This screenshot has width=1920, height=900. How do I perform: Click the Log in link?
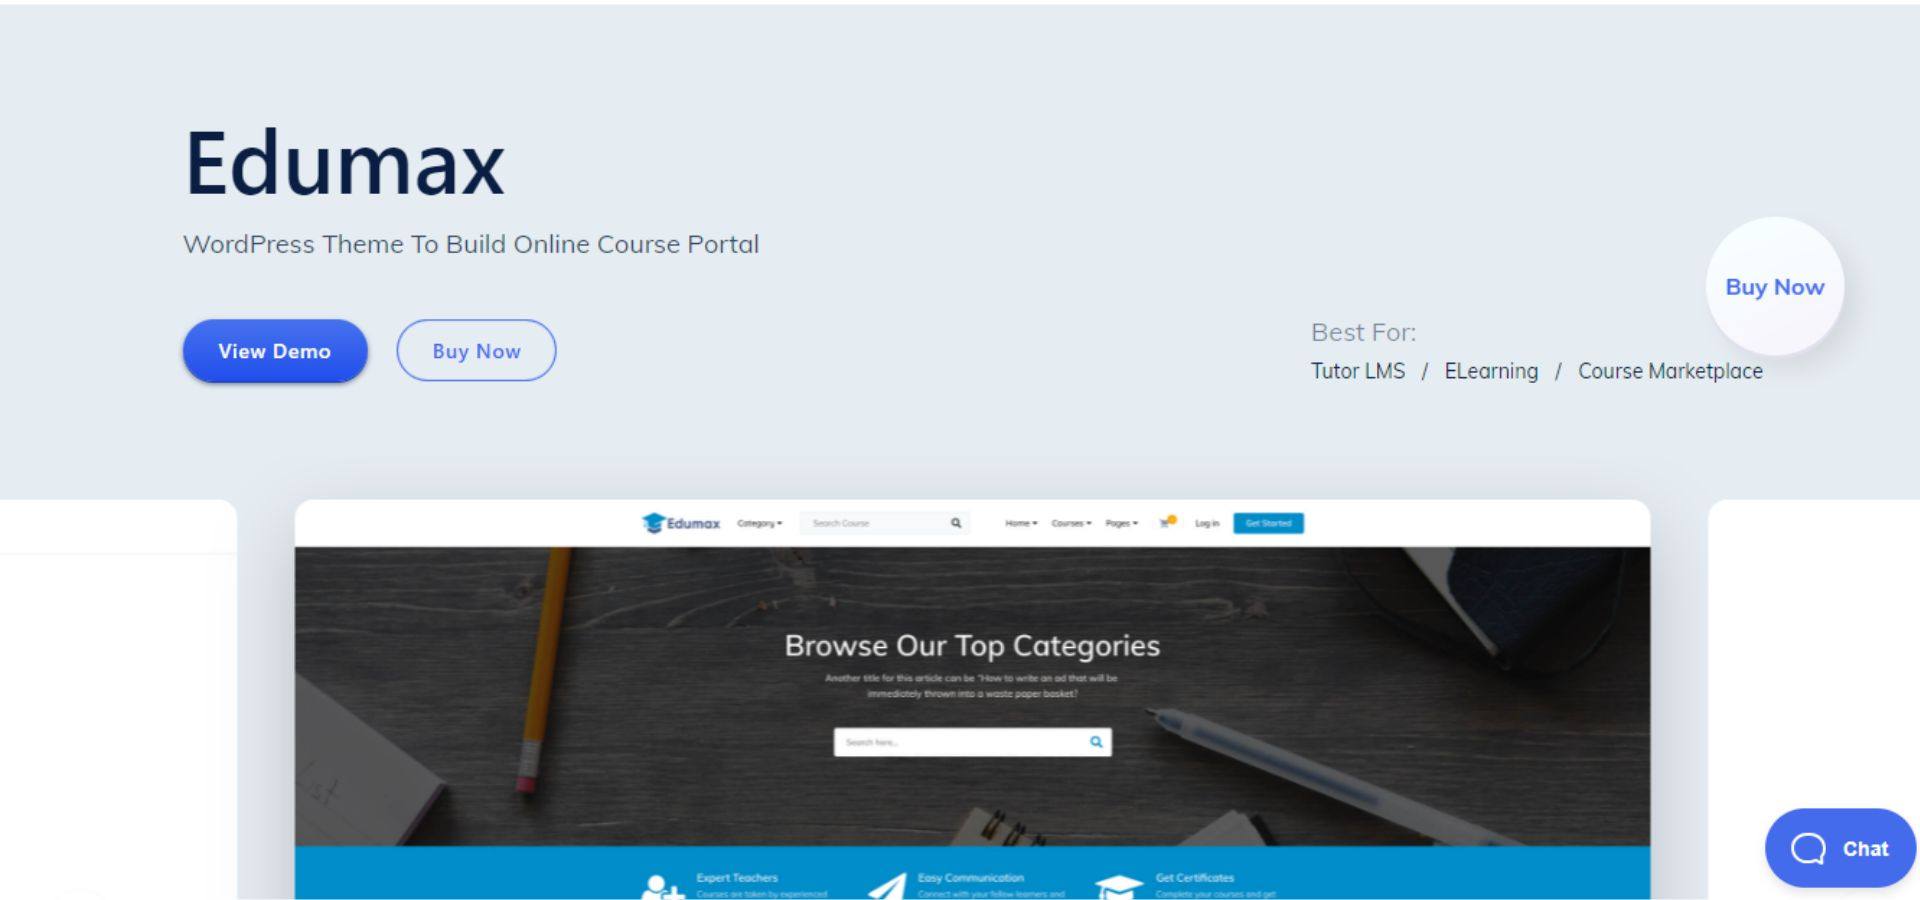1207,523
